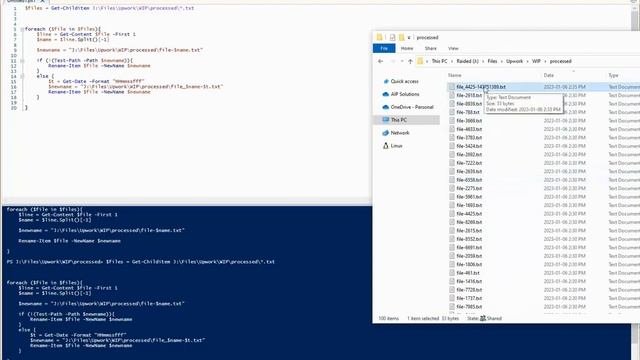Screen dimensions: 640x360
Task: Select the file named file-1737.txt
Action: pyautogui.click(x=469, y=298)
